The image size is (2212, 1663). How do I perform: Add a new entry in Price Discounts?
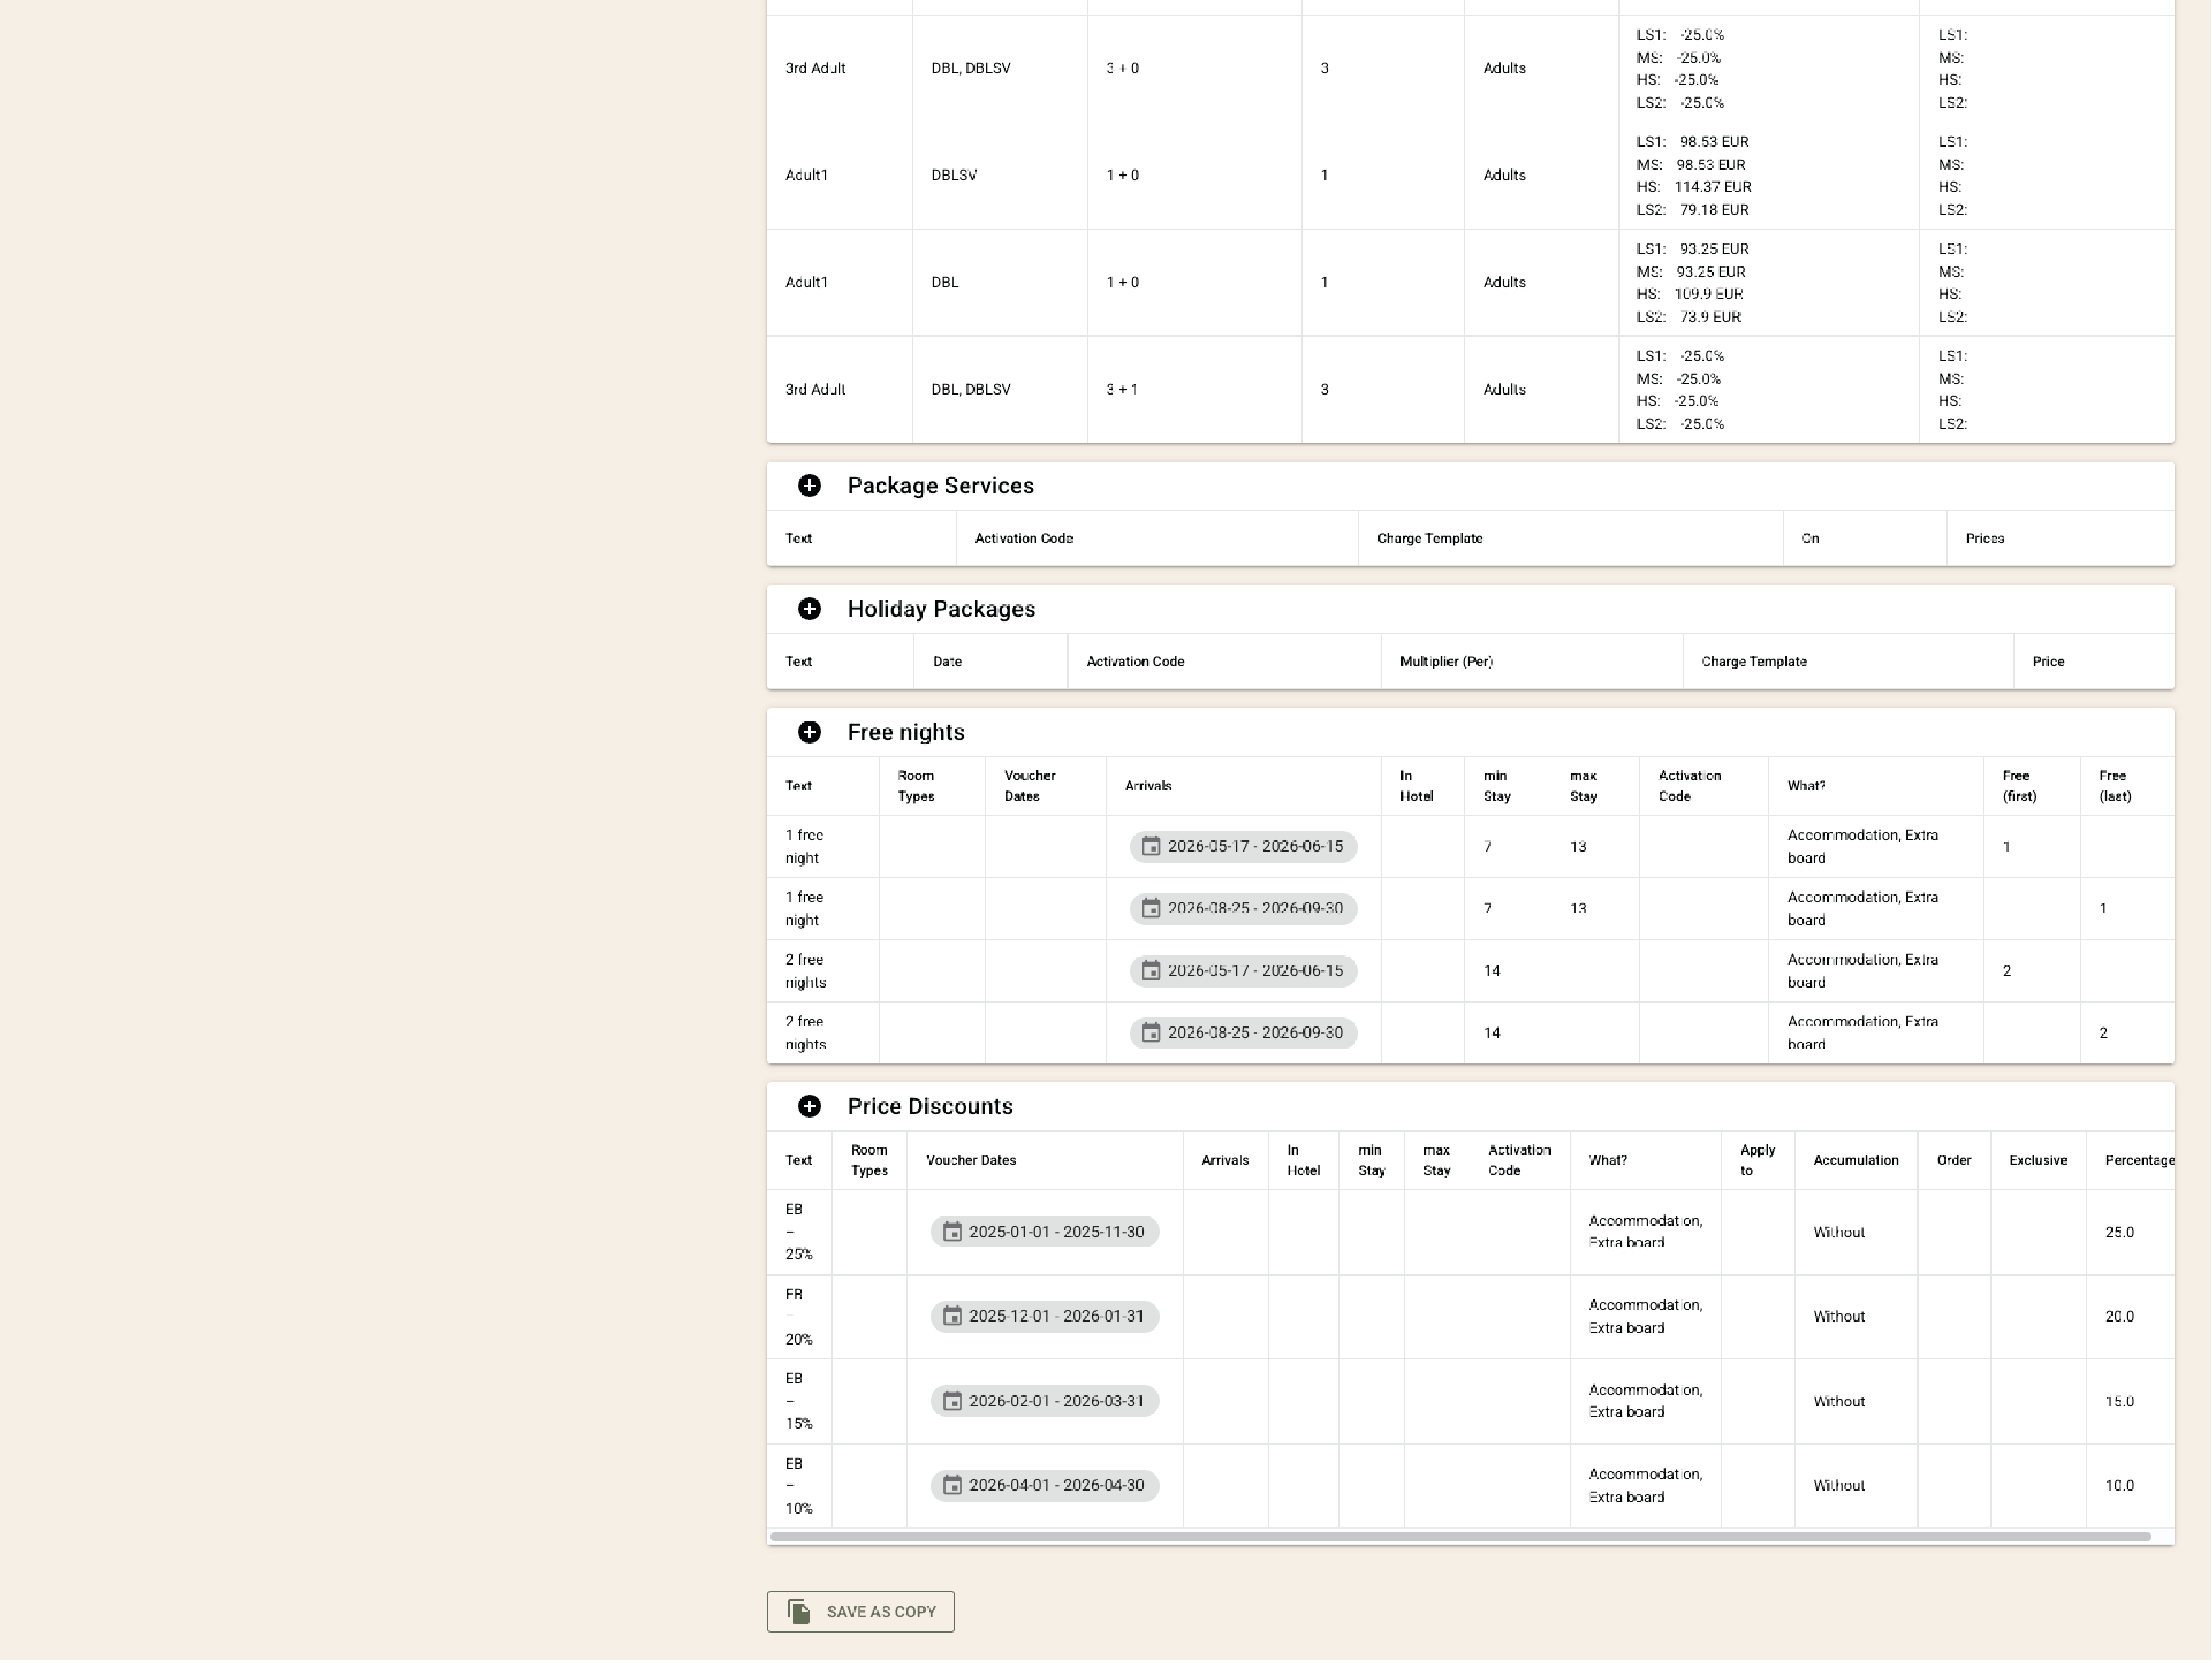click(809, 1106)
